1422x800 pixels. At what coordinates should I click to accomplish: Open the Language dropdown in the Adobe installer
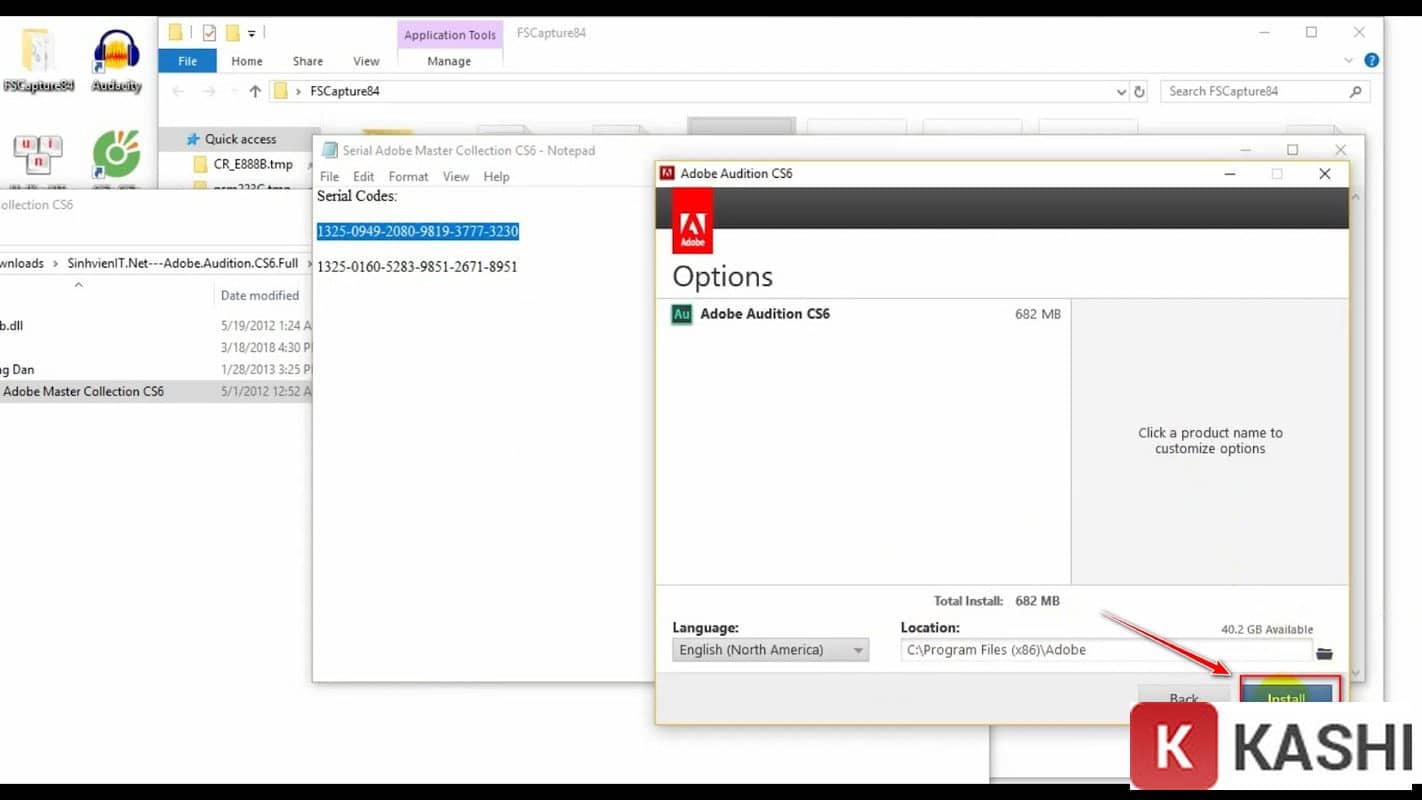pyautogui.click(x=770, y=650)
